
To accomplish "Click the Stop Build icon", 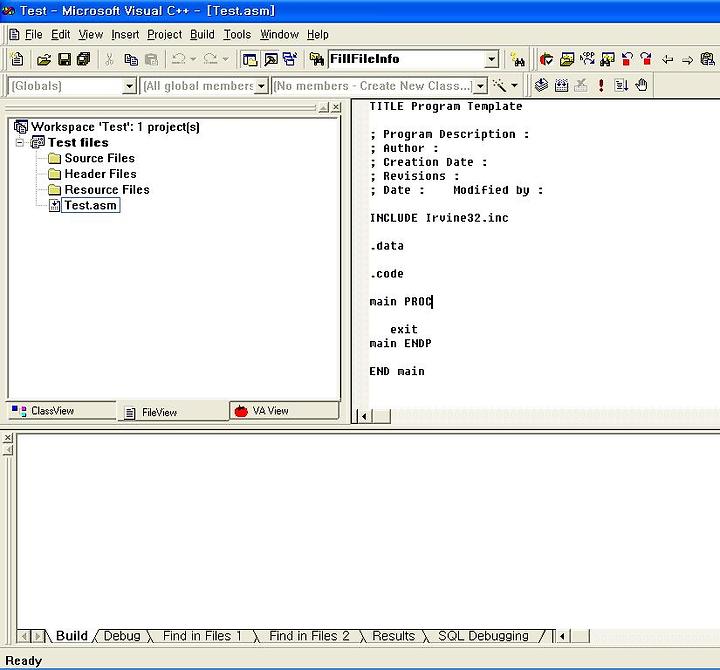I will pyautogui.click(x=581, y=85).
